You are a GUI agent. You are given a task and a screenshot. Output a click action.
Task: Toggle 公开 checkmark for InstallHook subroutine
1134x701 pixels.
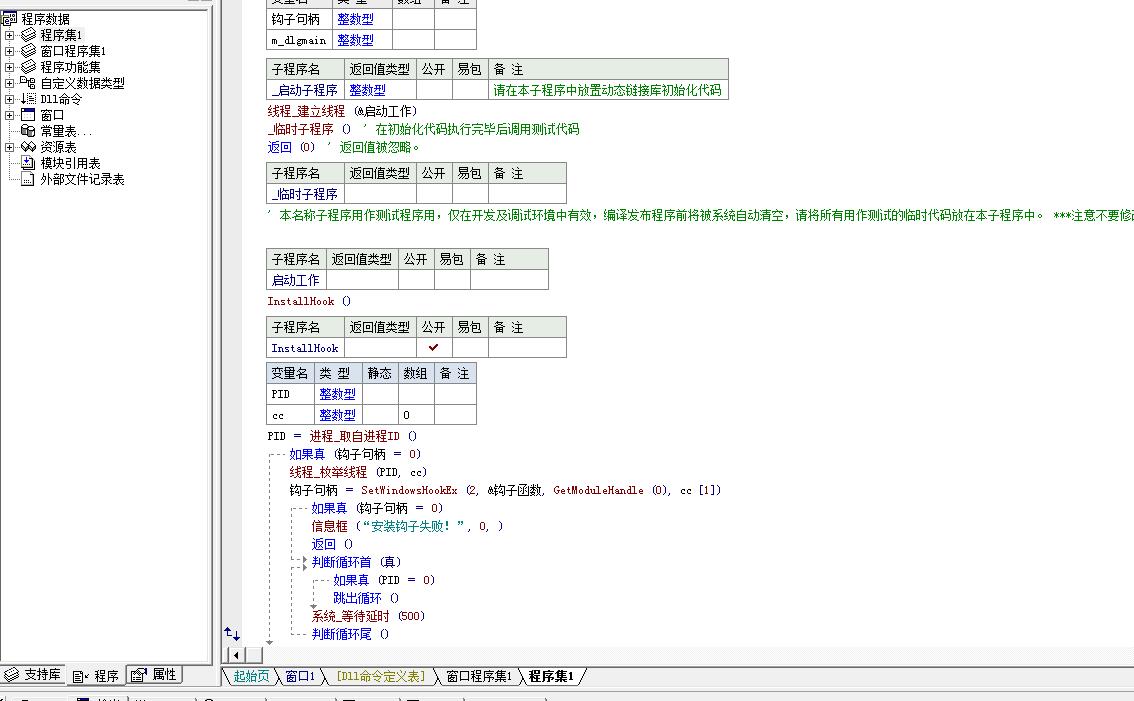(x=433, y=348)
